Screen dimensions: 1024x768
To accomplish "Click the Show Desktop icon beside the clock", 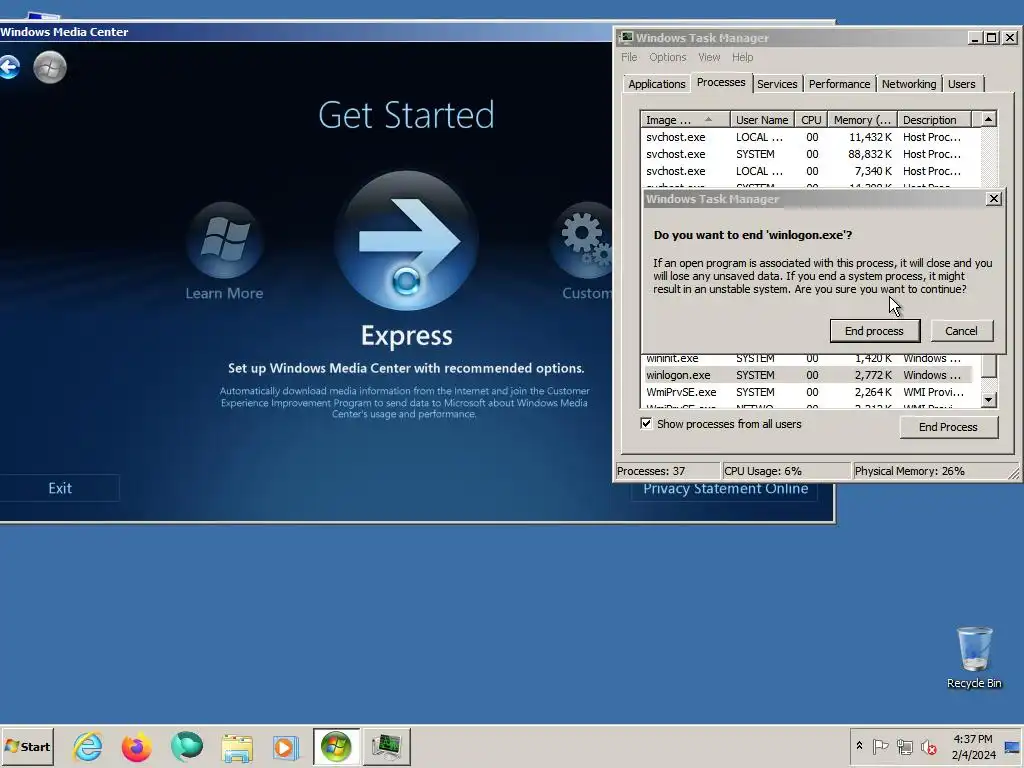I will click(x=1012, y=747).
